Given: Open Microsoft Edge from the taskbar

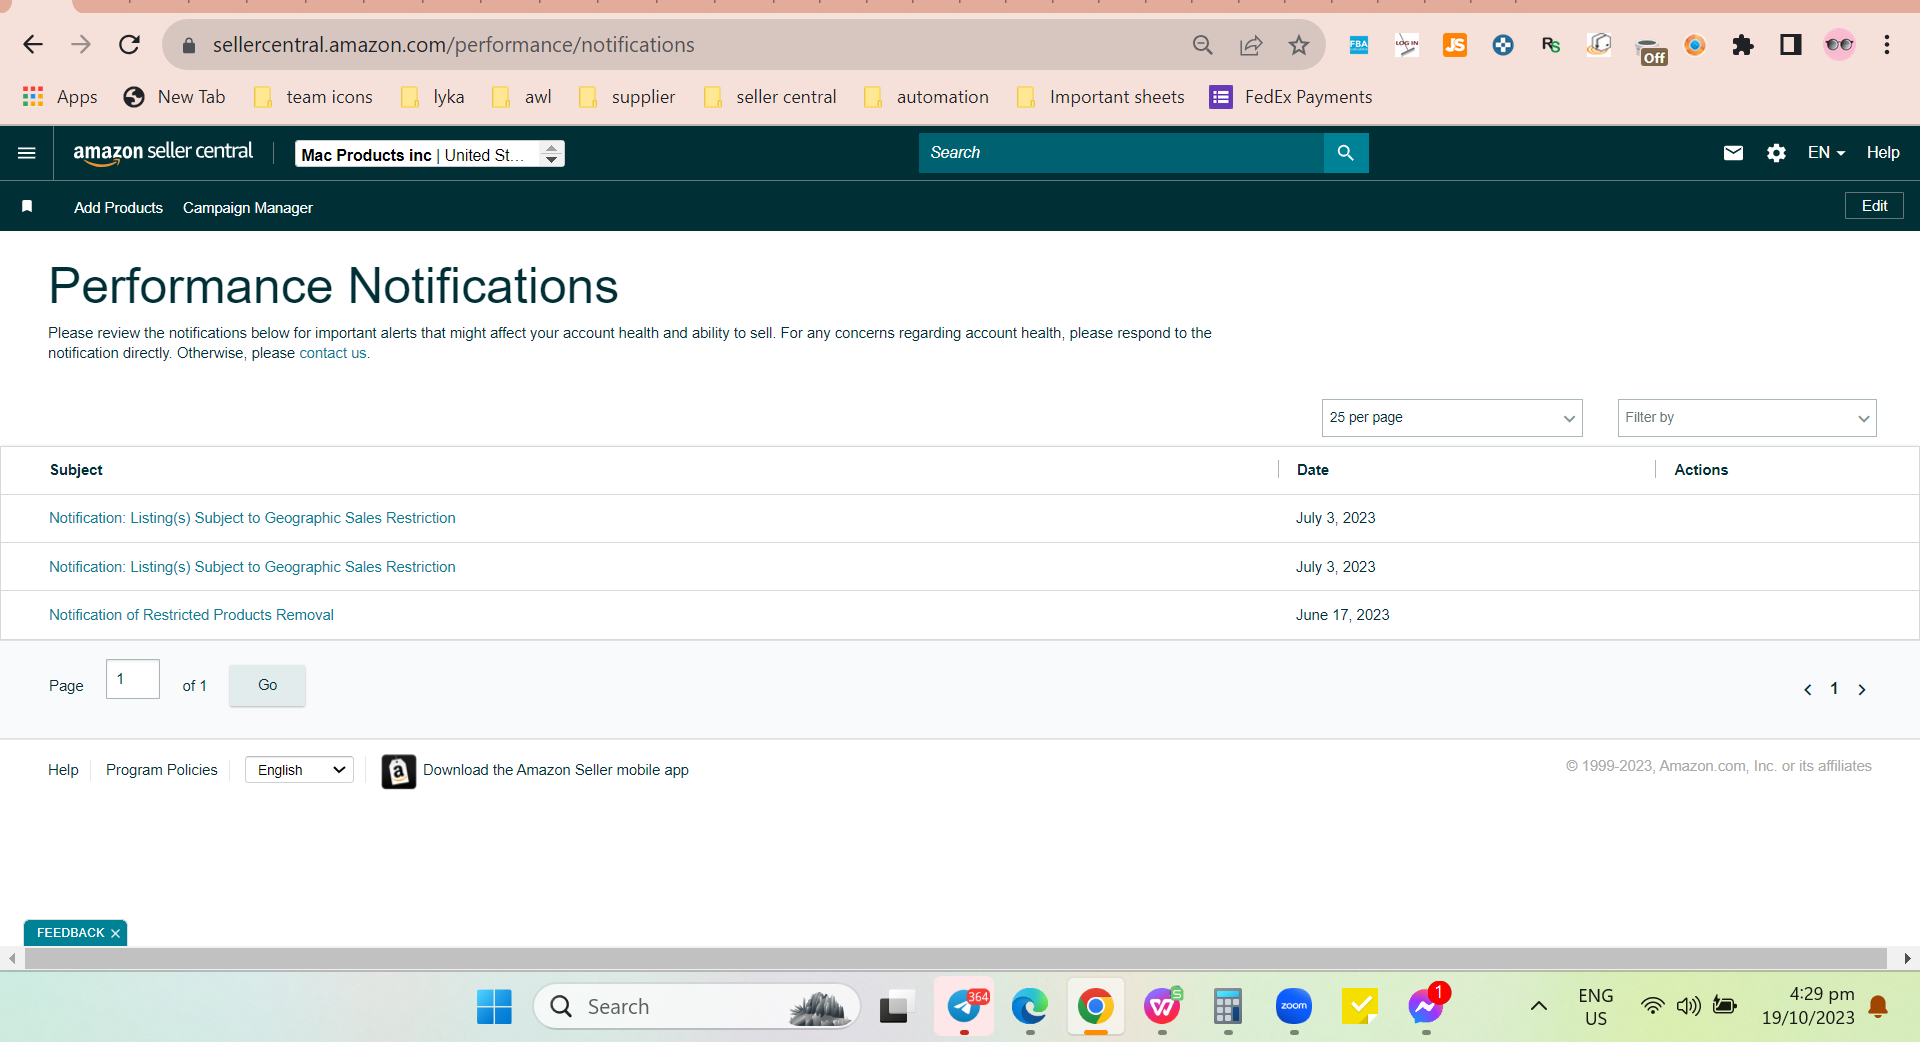Looking at the screenshot, I should coord(1029,1006).
